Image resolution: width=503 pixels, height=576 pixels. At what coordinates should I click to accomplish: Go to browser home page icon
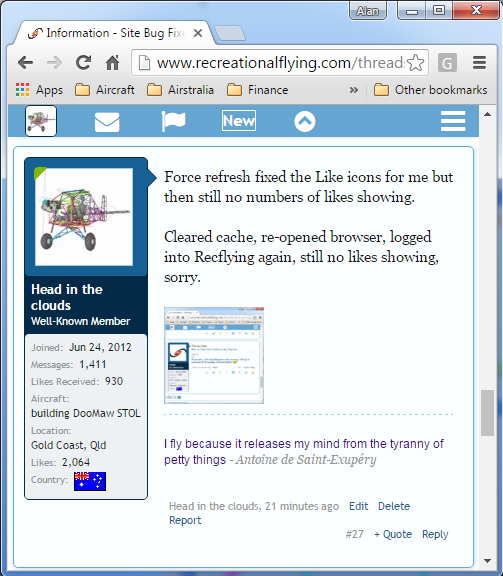click(x=112, y=62)
